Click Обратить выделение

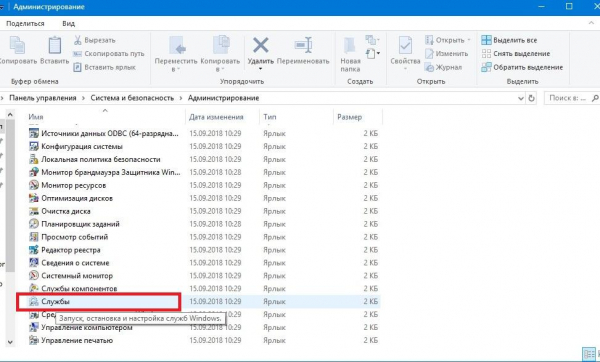[522, 67]
